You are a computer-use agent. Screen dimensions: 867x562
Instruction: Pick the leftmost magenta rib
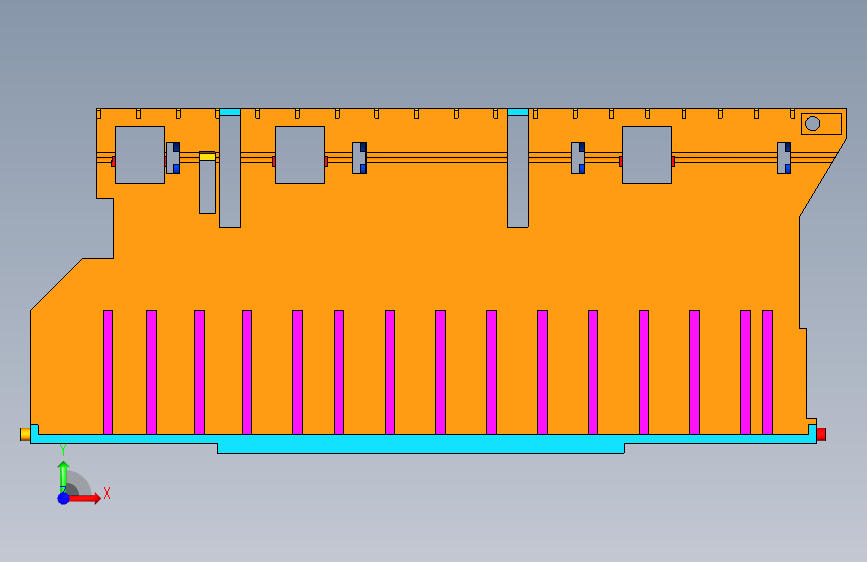[x=108, y=372]
